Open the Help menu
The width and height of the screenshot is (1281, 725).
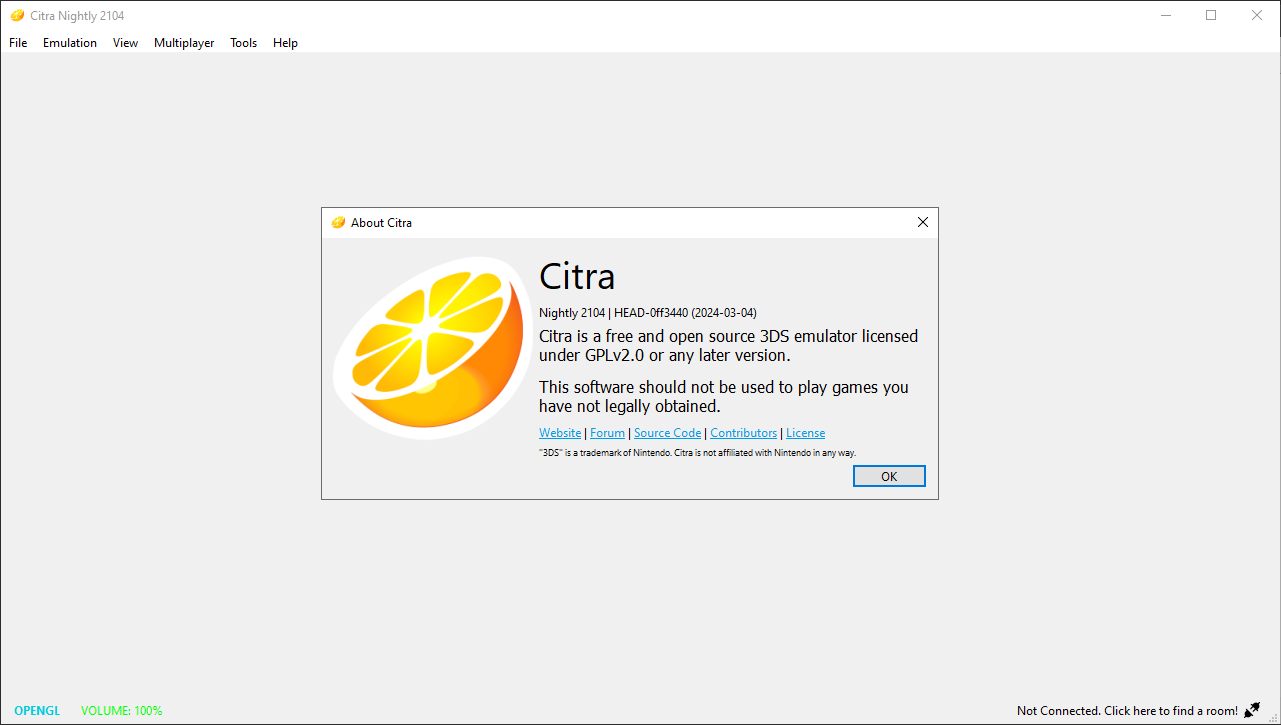pyautogui.click(x=285, y=43)
